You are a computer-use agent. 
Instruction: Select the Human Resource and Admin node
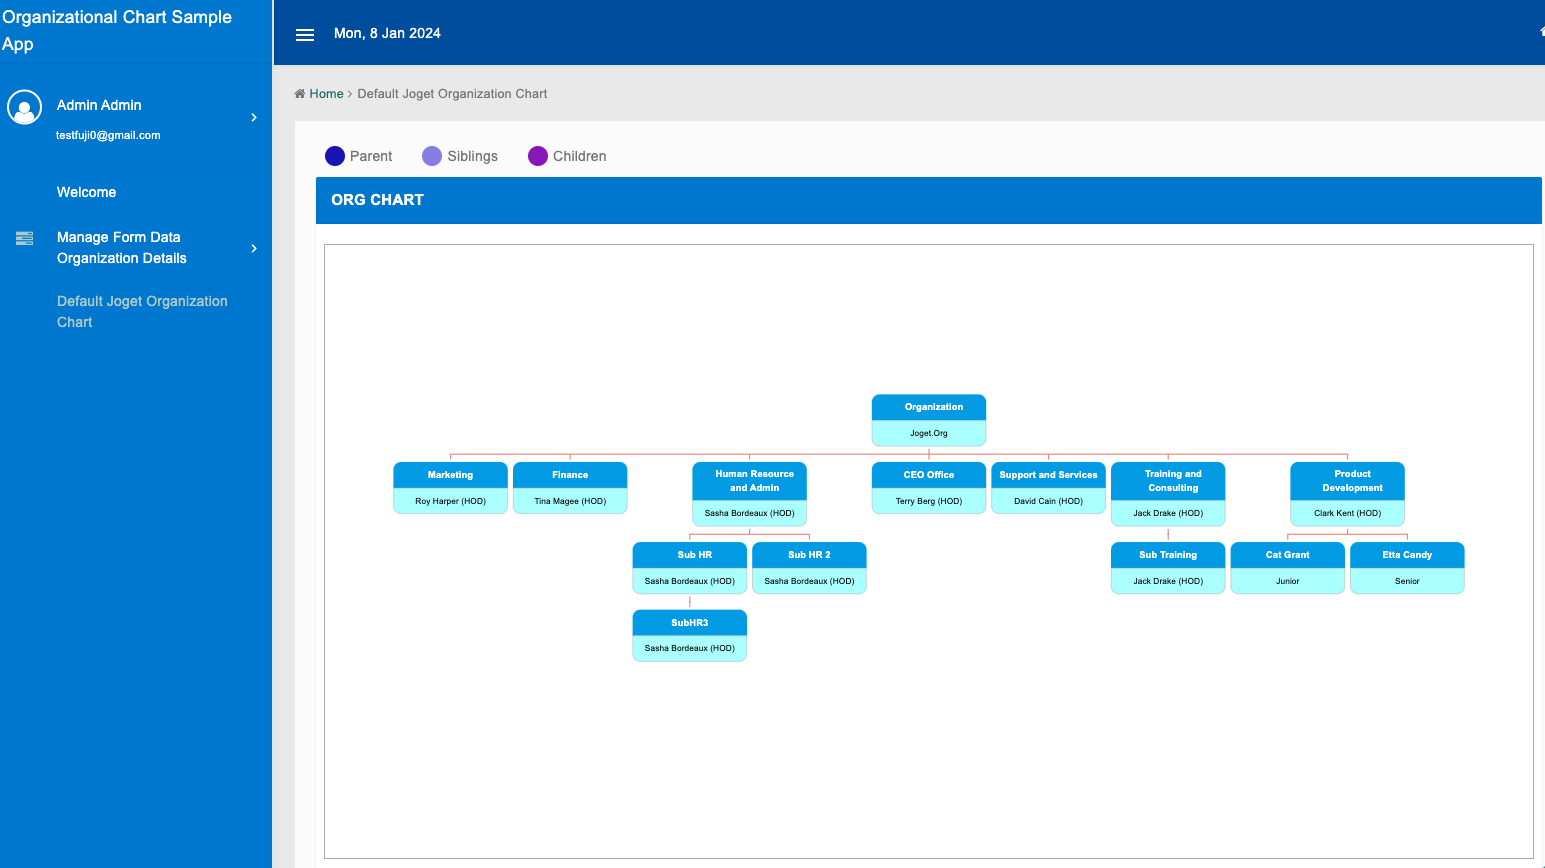(x=749, y=493)
